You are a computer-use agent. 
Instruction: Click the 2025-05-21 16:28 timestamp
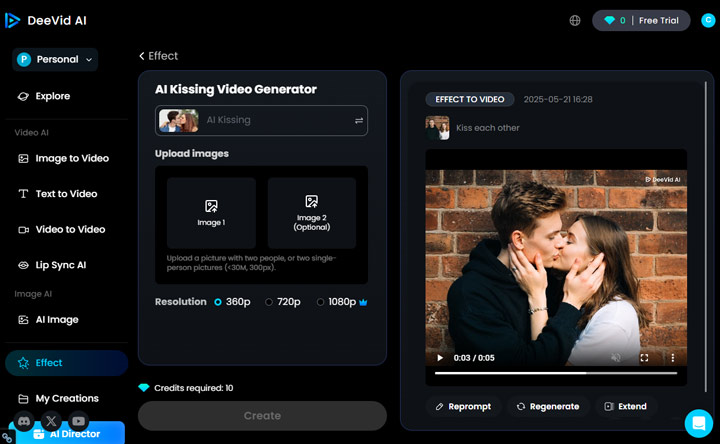pyautogui.click(x=558, y=99)
